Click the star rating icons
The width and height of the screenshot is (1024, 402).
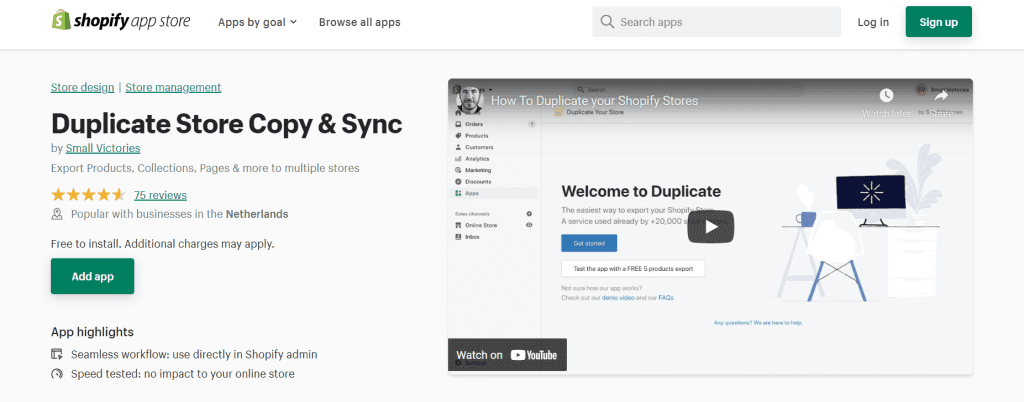pos(88,194)
